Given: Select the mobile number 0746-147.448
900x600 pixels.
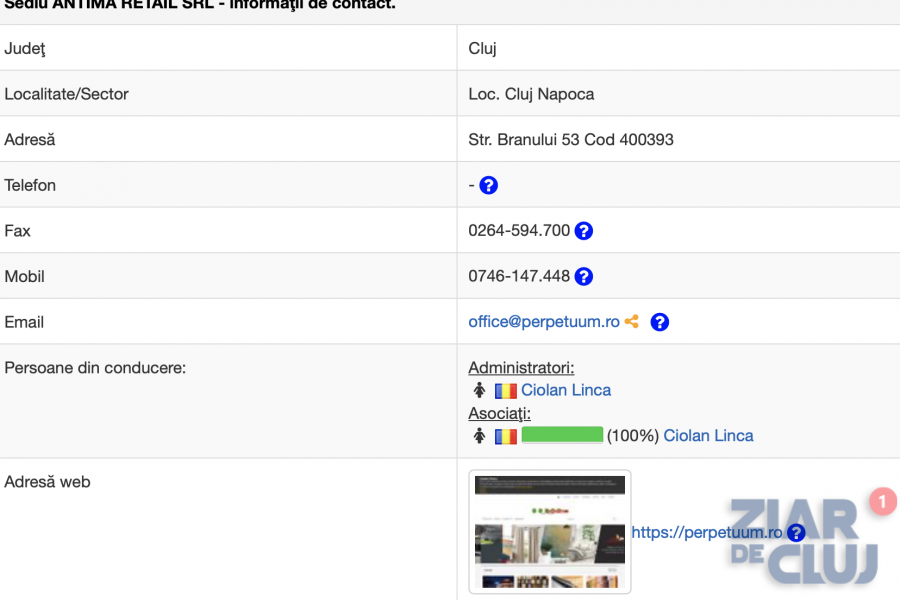Looking at the screenshot, I should coord(519,276).
